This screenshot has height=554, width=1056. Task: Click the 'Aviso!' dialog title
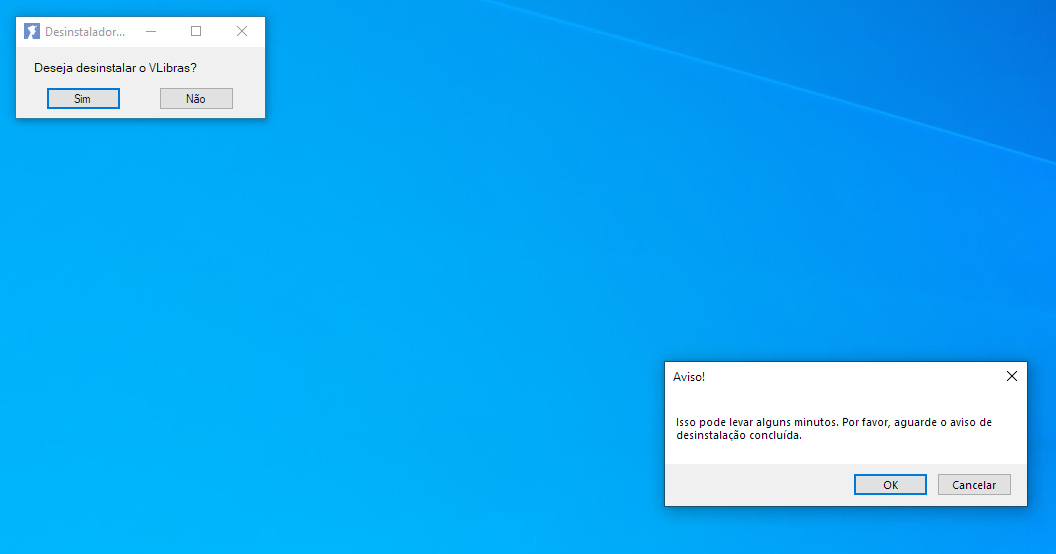click(x=689, y=377)
